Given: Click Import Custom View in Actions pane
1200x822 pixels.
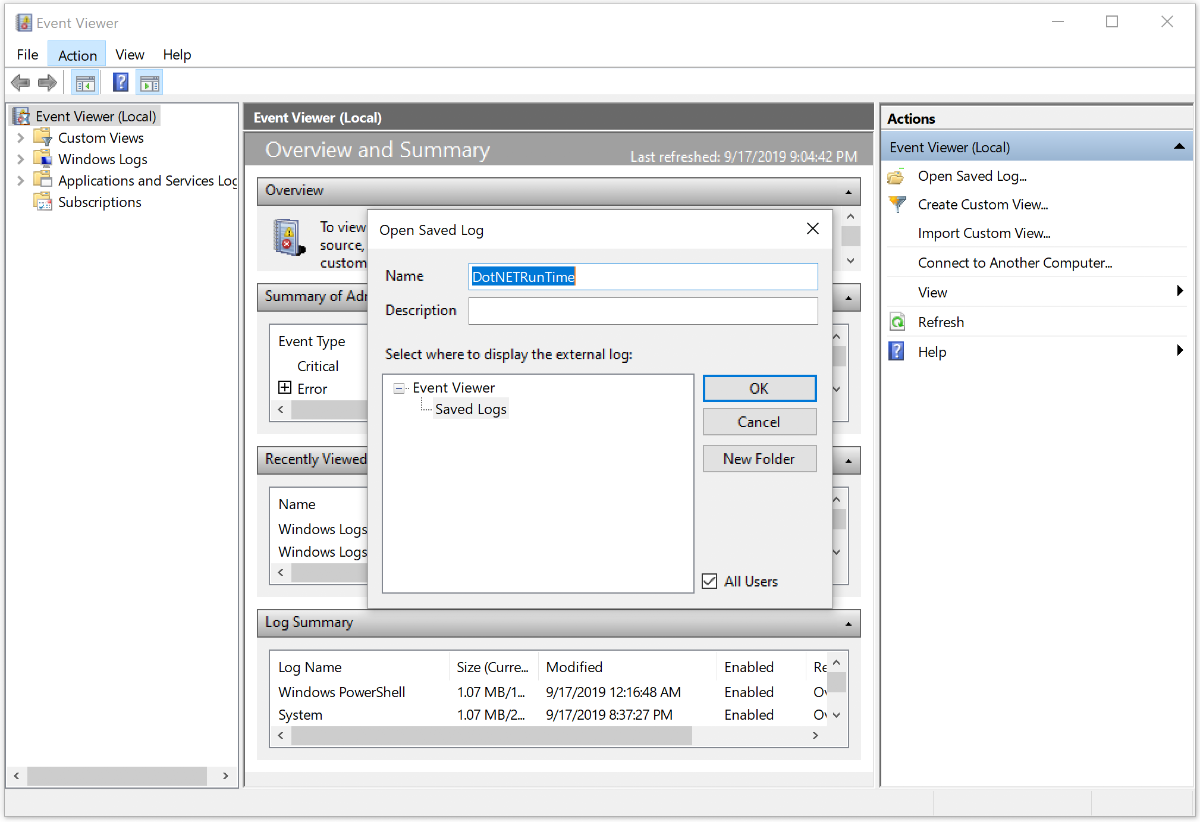Looking at the screenshot, I should click(984, 233).
